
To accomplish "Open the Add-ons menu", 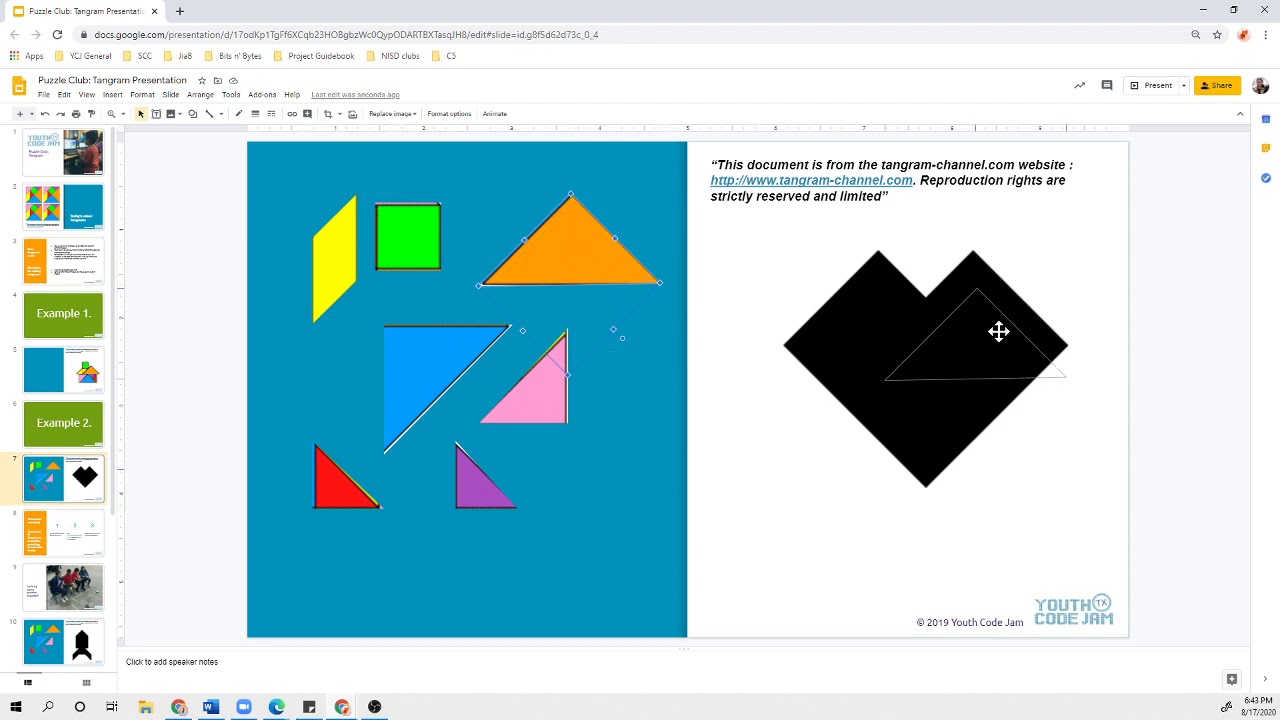I will (261, 94).
